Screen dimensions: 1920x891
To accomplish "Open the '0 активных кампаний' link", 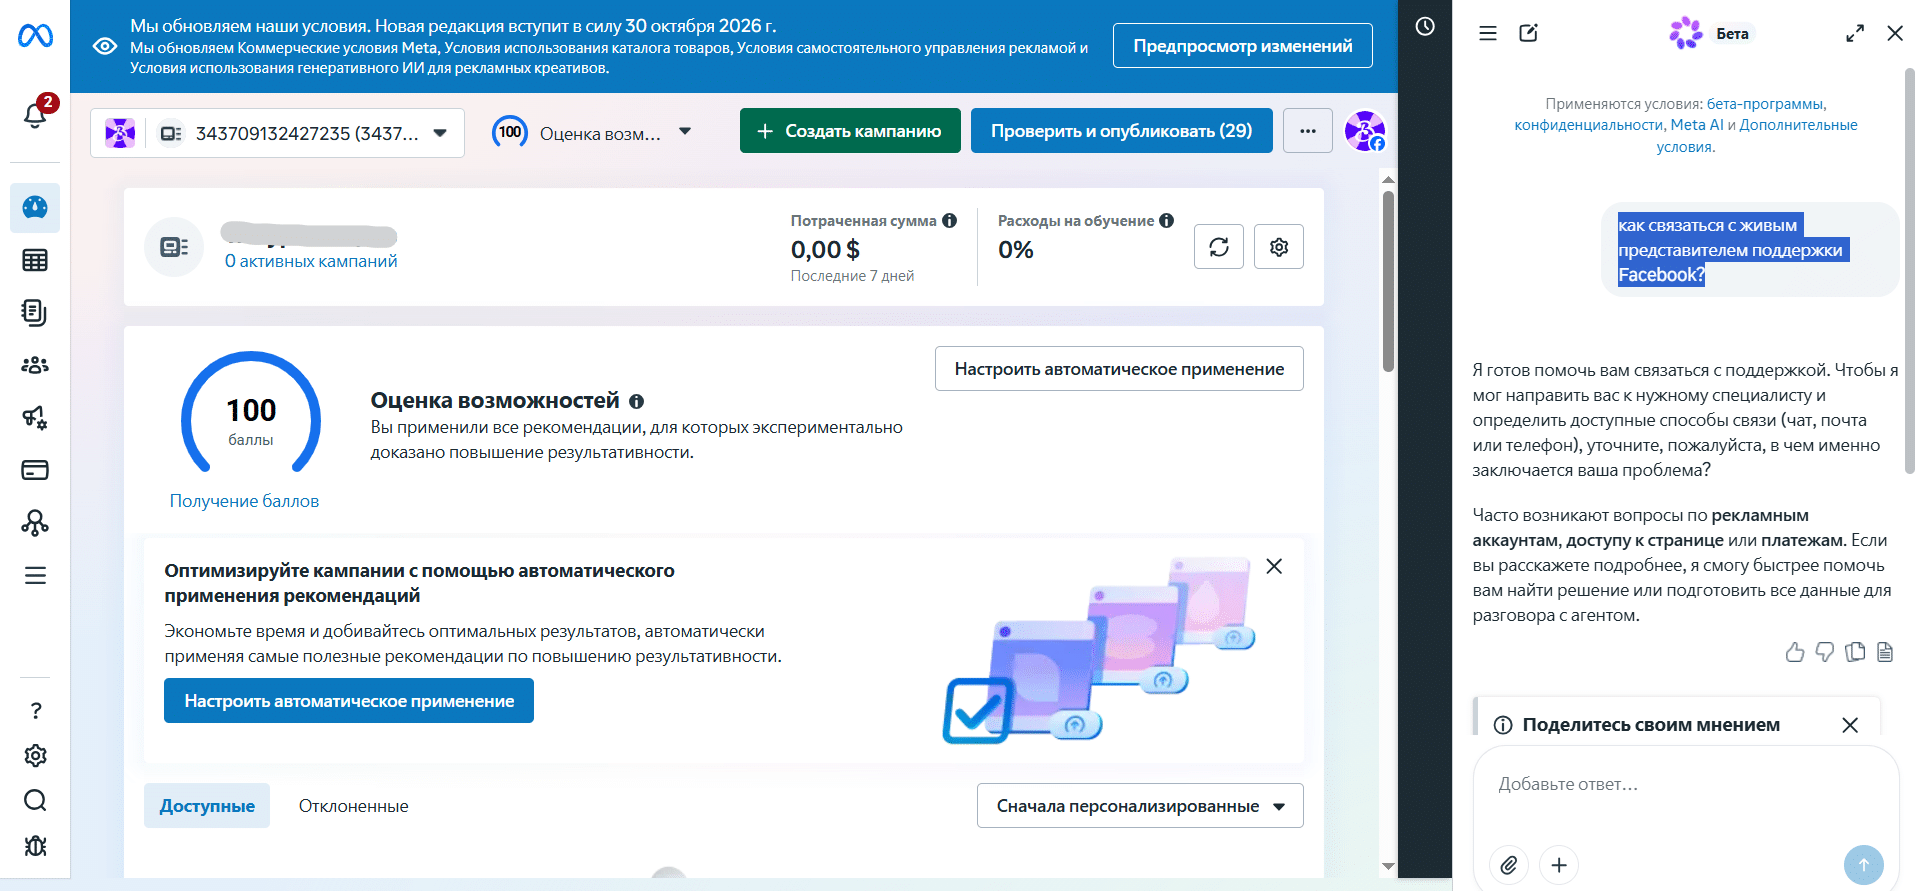I will coord(311,261).
